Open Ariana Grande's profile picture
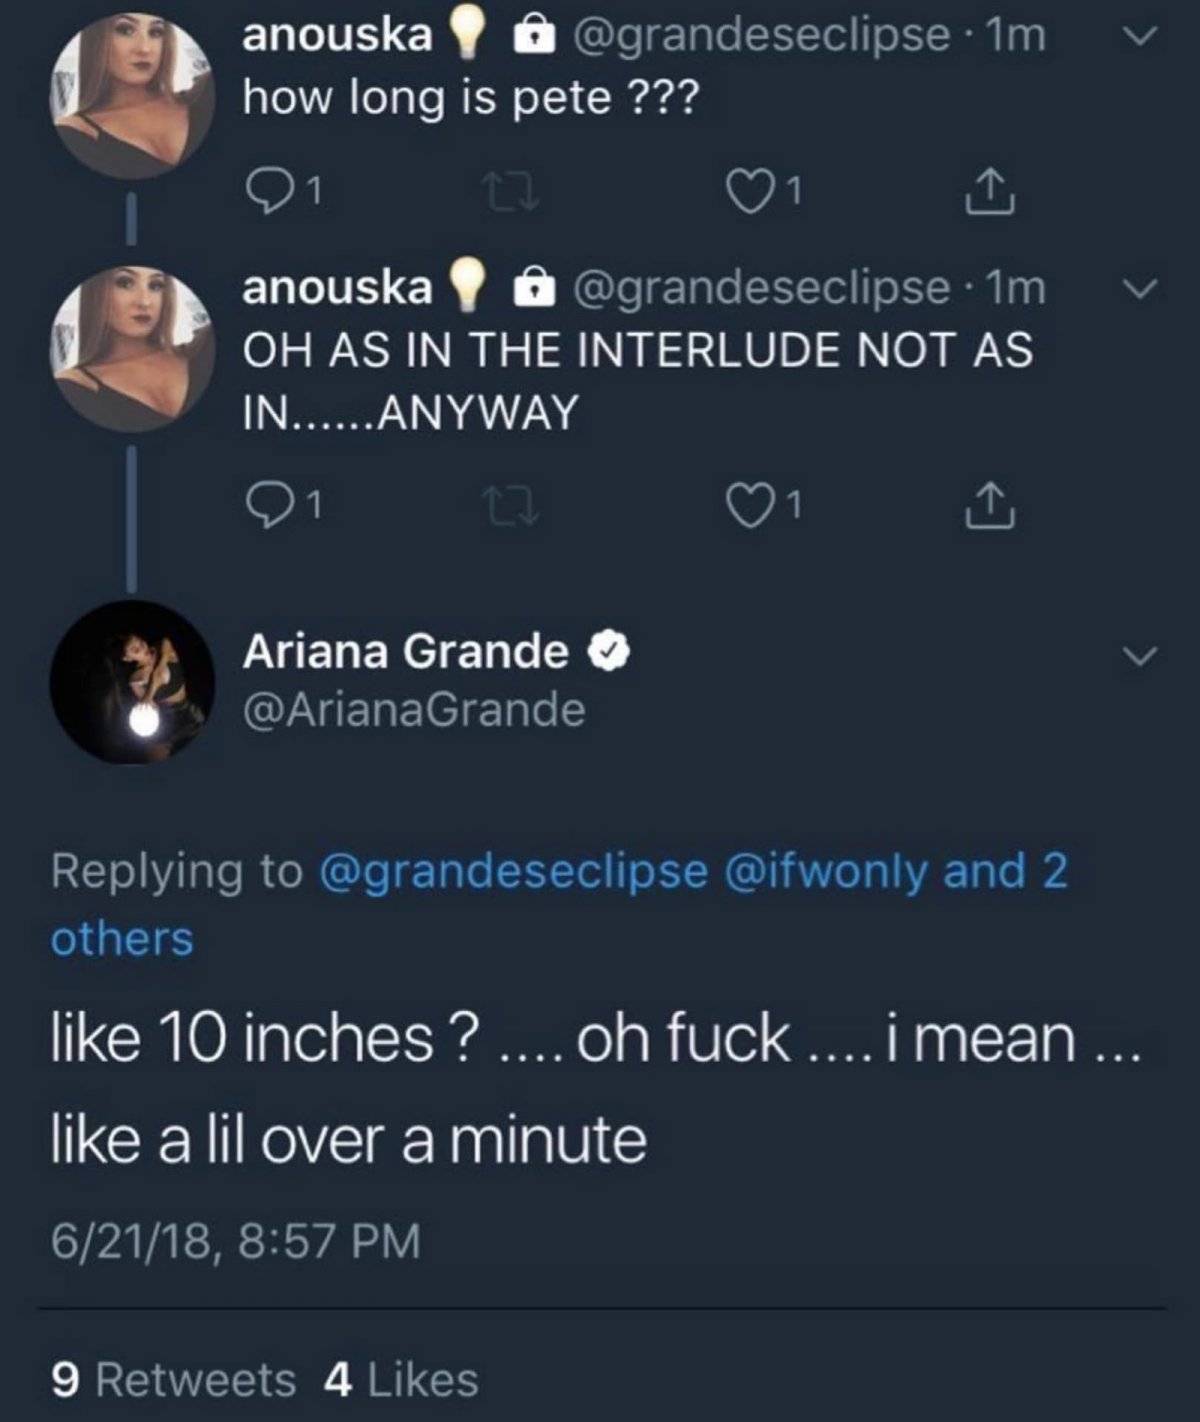 132,682
